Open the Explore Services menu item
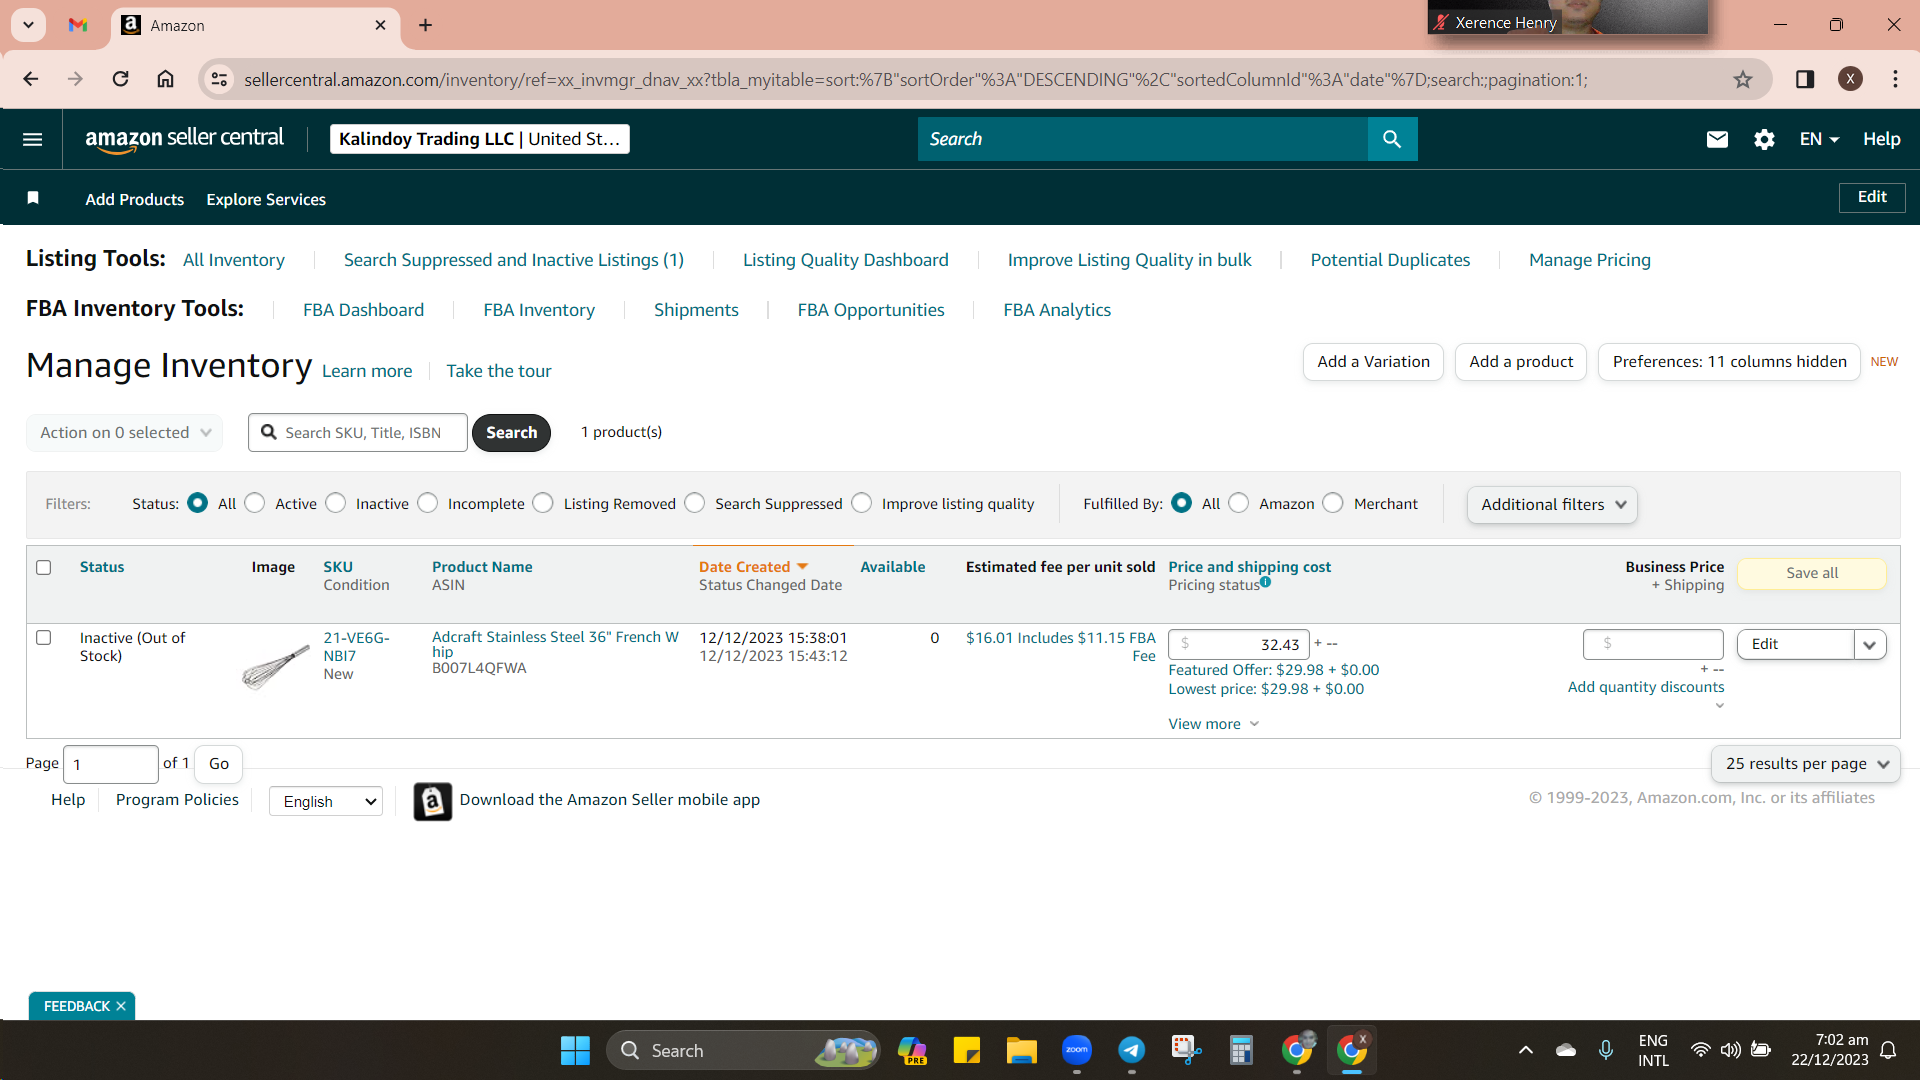Viewport: 1920px width, 1080px height. pos(266,199)
